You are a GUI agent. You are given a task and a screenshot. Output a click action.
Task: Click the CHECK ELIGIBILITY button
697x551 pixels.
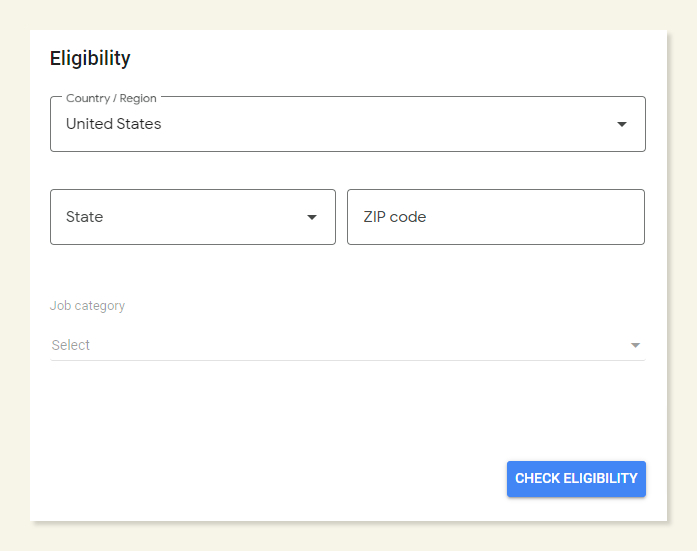tap(576, 479)
